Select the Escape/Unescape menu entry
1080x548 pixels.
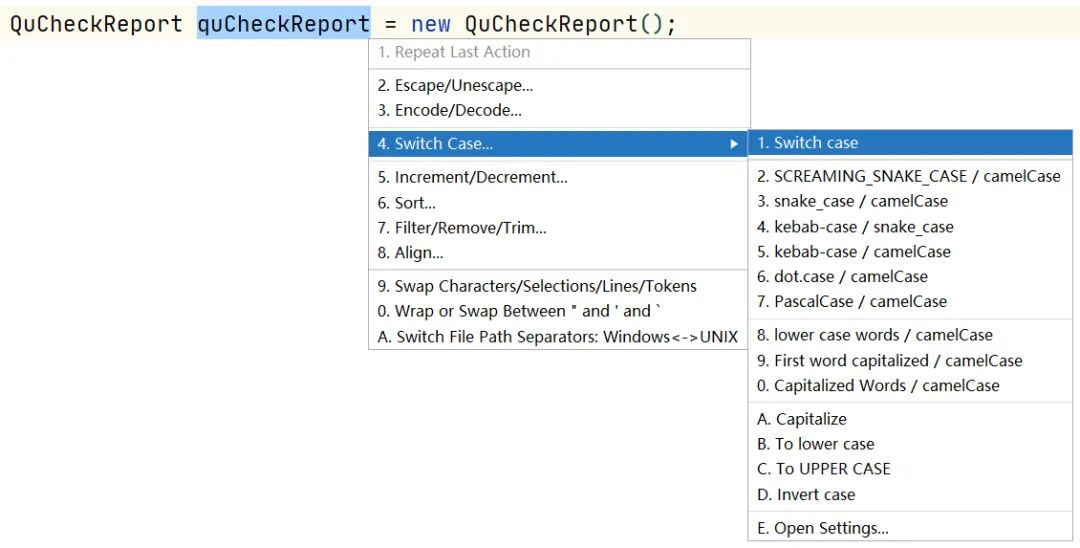click(x=559, y=85)
